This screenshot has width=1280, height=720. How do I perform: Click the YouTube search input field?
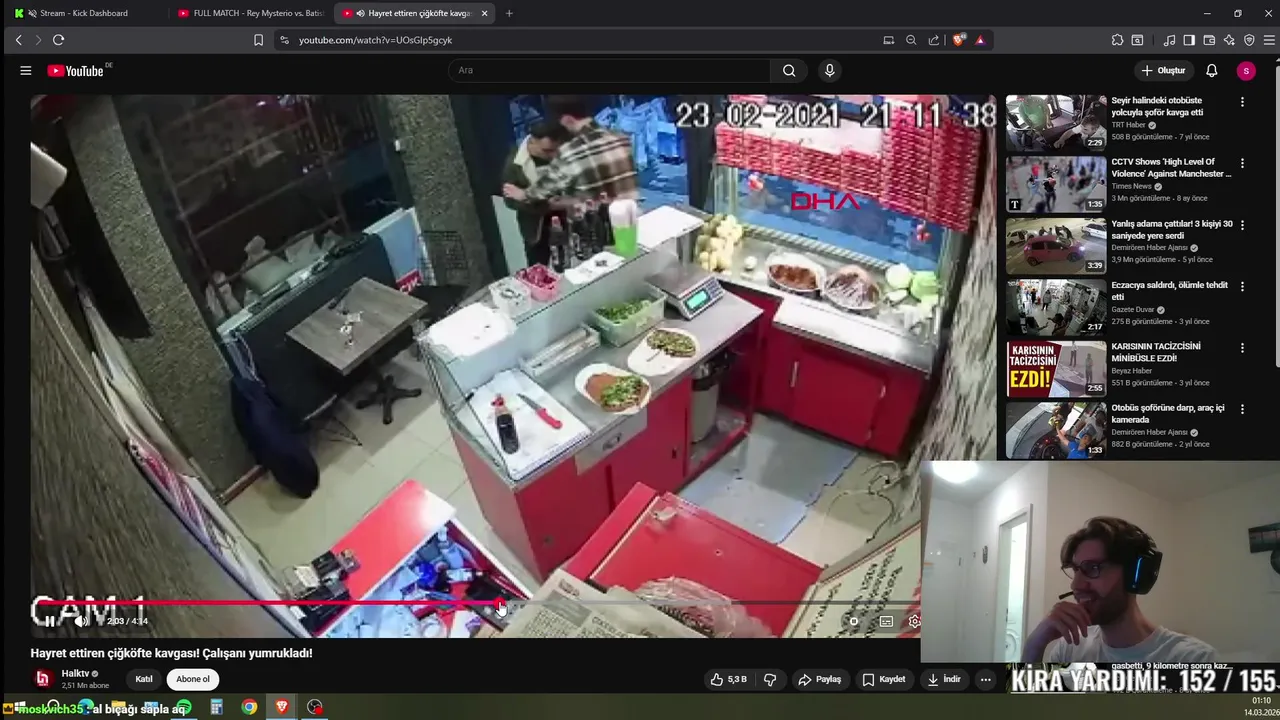(609, 71)
